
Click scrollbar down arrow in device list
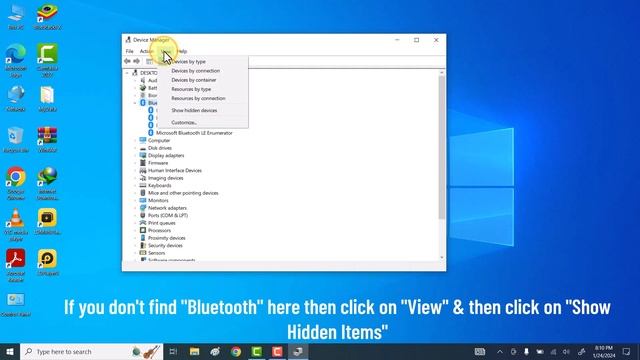point(442,257)
